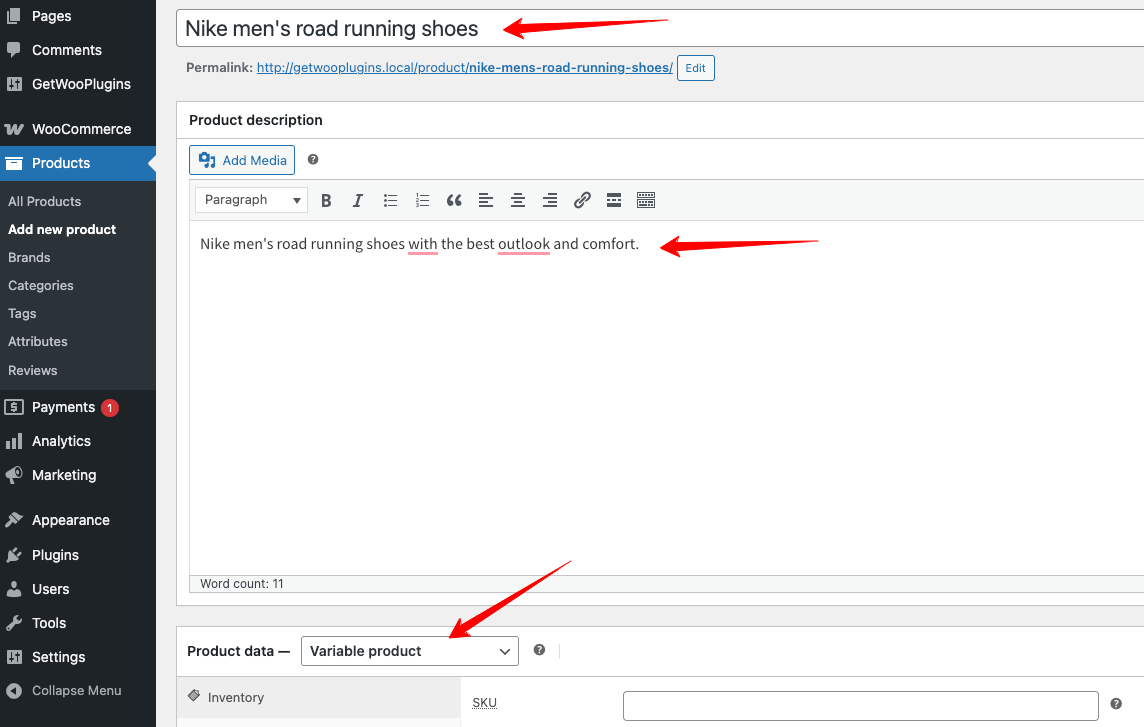Click the Comments bubble icon
The width and height of the screenshot is (1144, 727).
[x=14, y=50]
